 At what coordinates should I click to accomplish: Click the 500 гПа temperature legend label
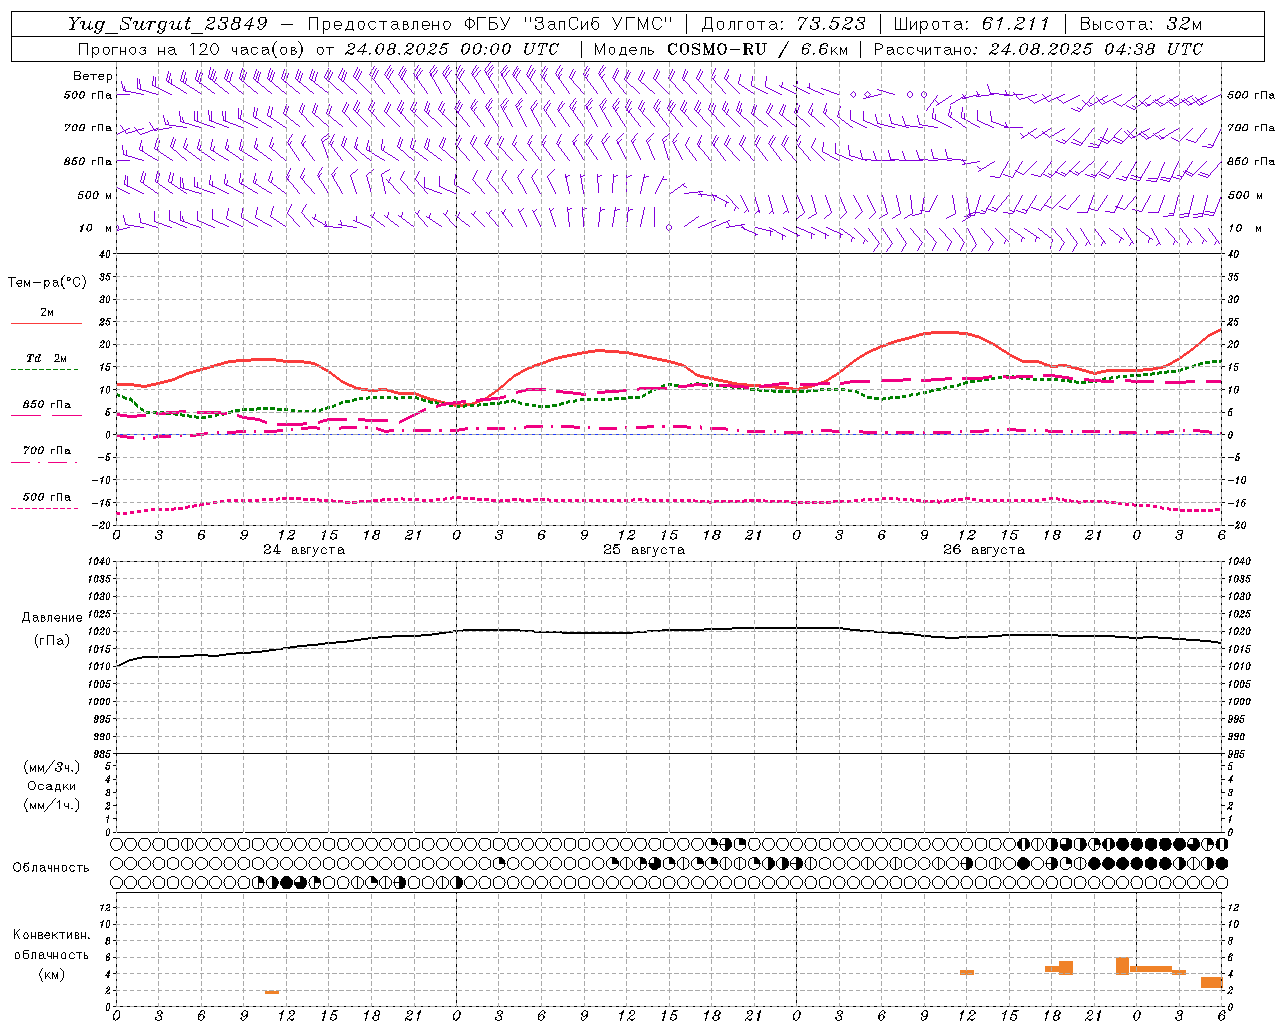pyautogui.click(x=47, y=497)
